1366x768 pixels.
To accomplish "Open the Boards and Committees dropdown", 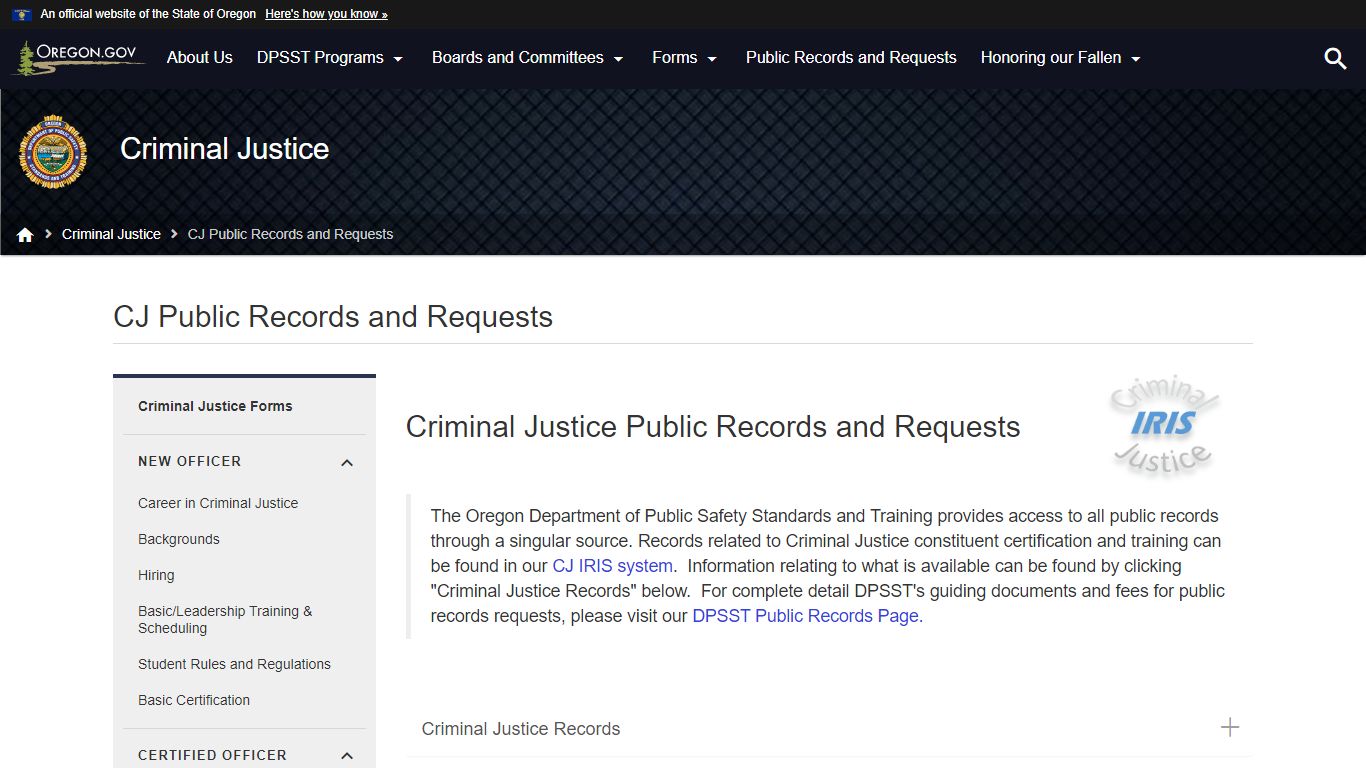I will 528,58.
